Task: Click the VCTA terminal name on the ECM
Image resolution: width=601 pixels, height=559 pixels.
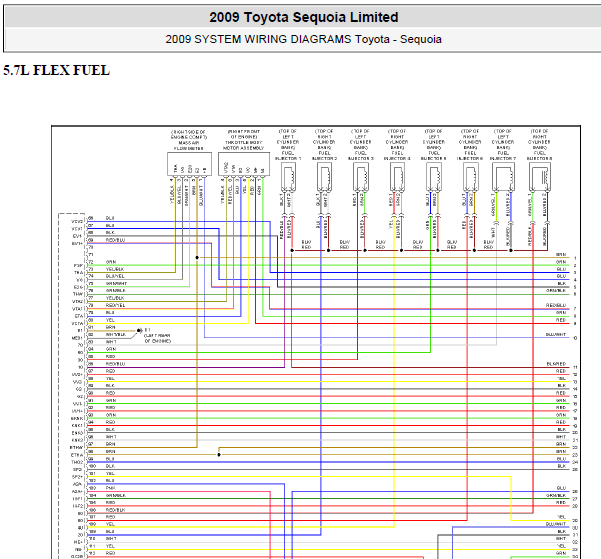Action: coord(77,324)
